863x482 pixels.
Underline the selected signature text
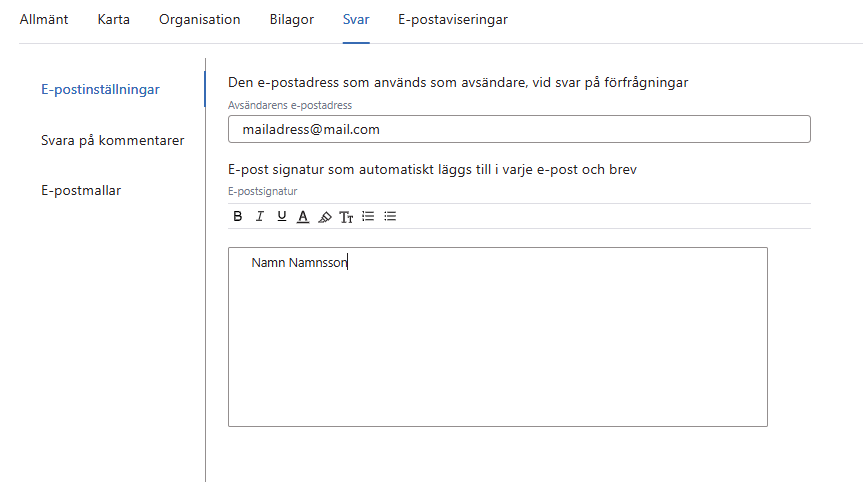[281, 216]
